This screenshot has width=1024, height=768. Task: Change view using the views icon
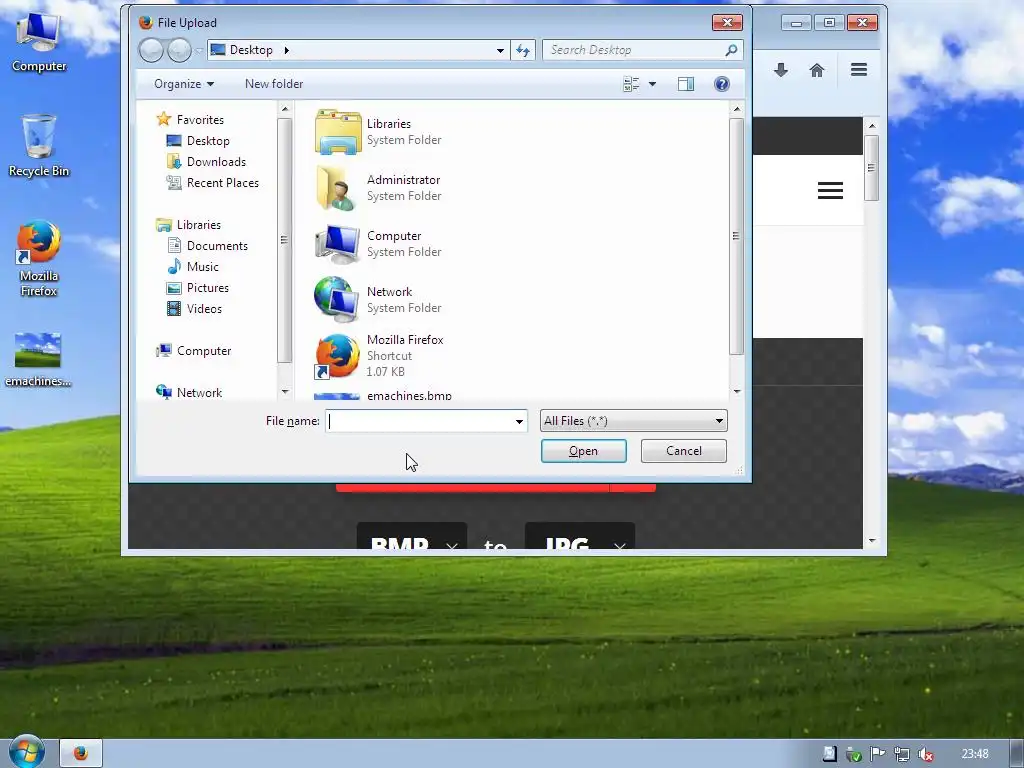(631, 84)
